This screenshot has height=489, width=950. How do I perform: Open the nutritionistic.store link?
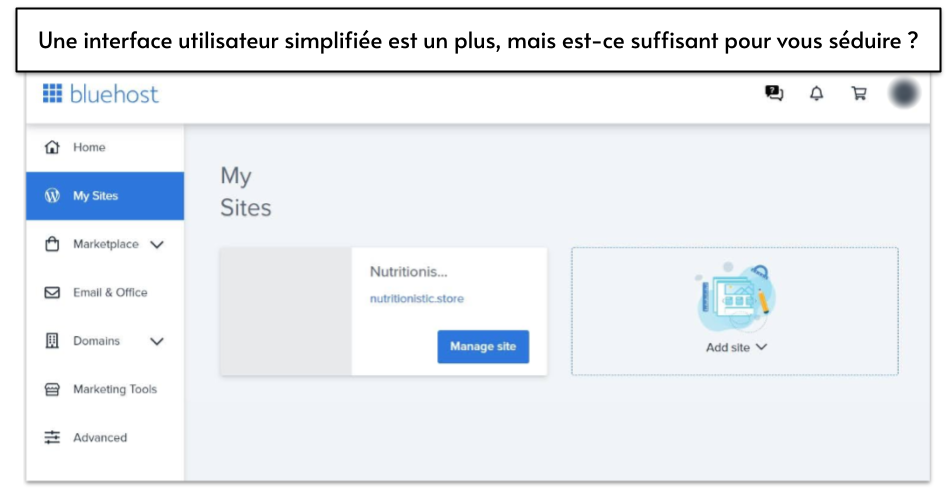pos(417,299)
